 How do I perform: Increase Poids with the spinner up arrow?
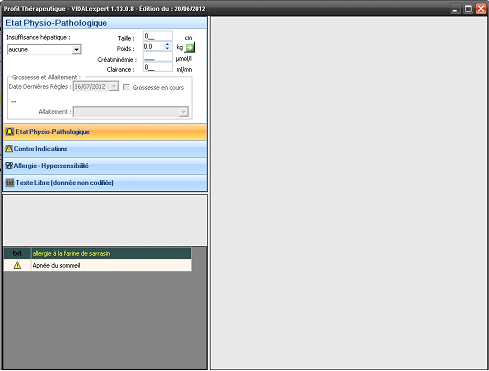167,44
